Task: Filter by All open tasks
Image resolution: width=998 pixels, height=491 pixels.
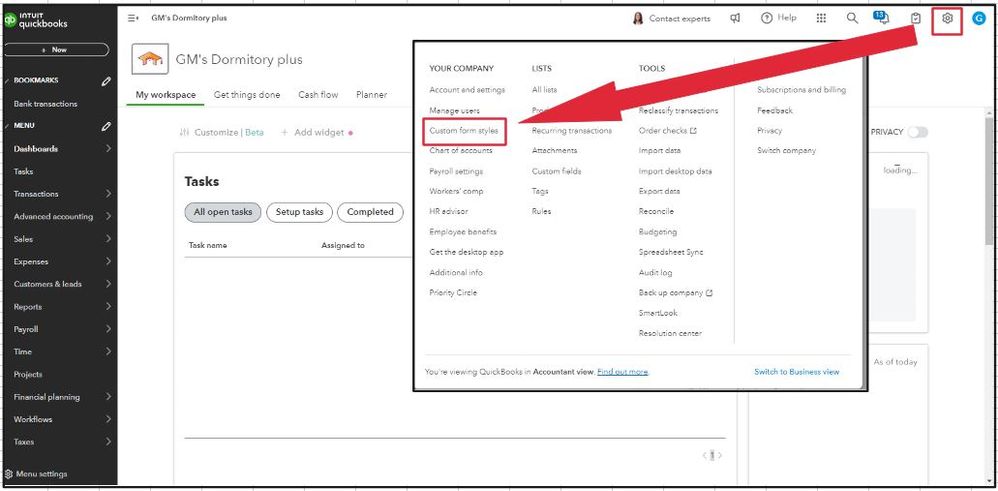Action: (x=223, y=212)
